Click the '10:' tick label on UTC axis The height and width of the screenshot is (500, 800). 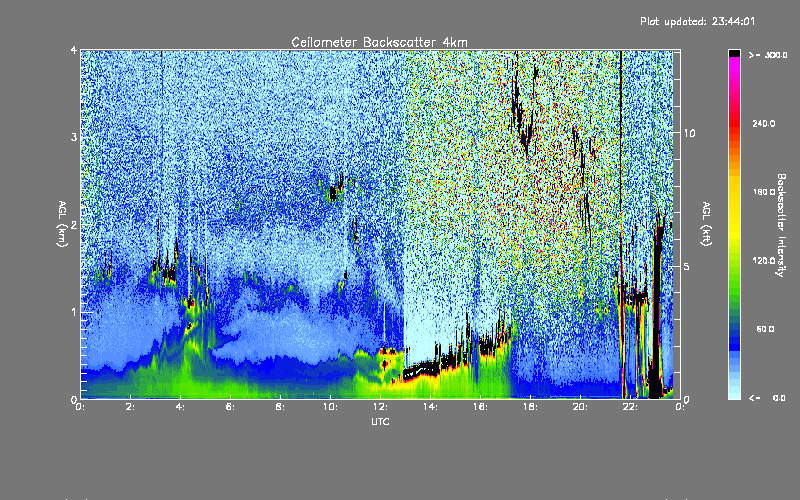coord(330,407)
